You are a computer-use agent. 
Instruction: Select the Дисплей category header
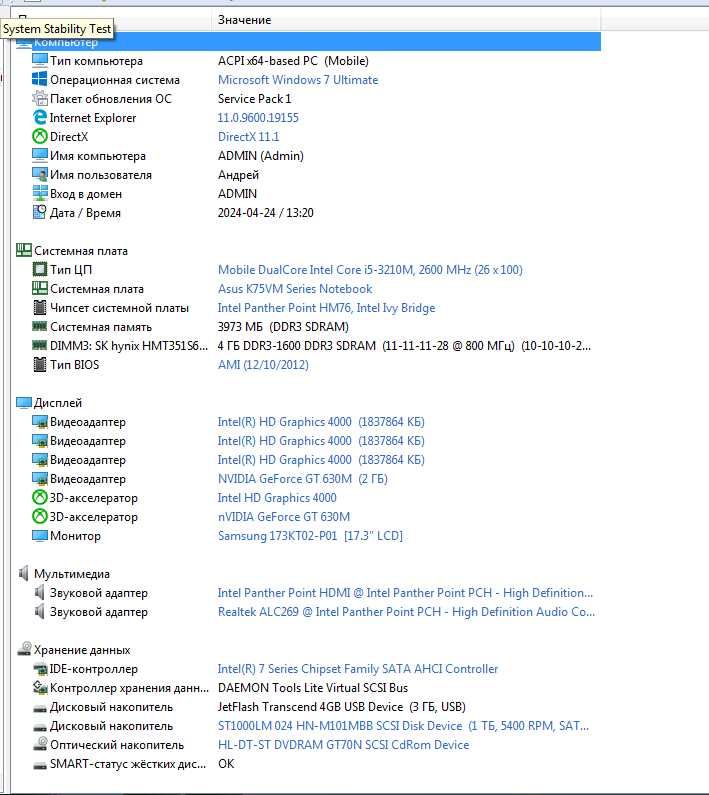(x=57, y=403)
